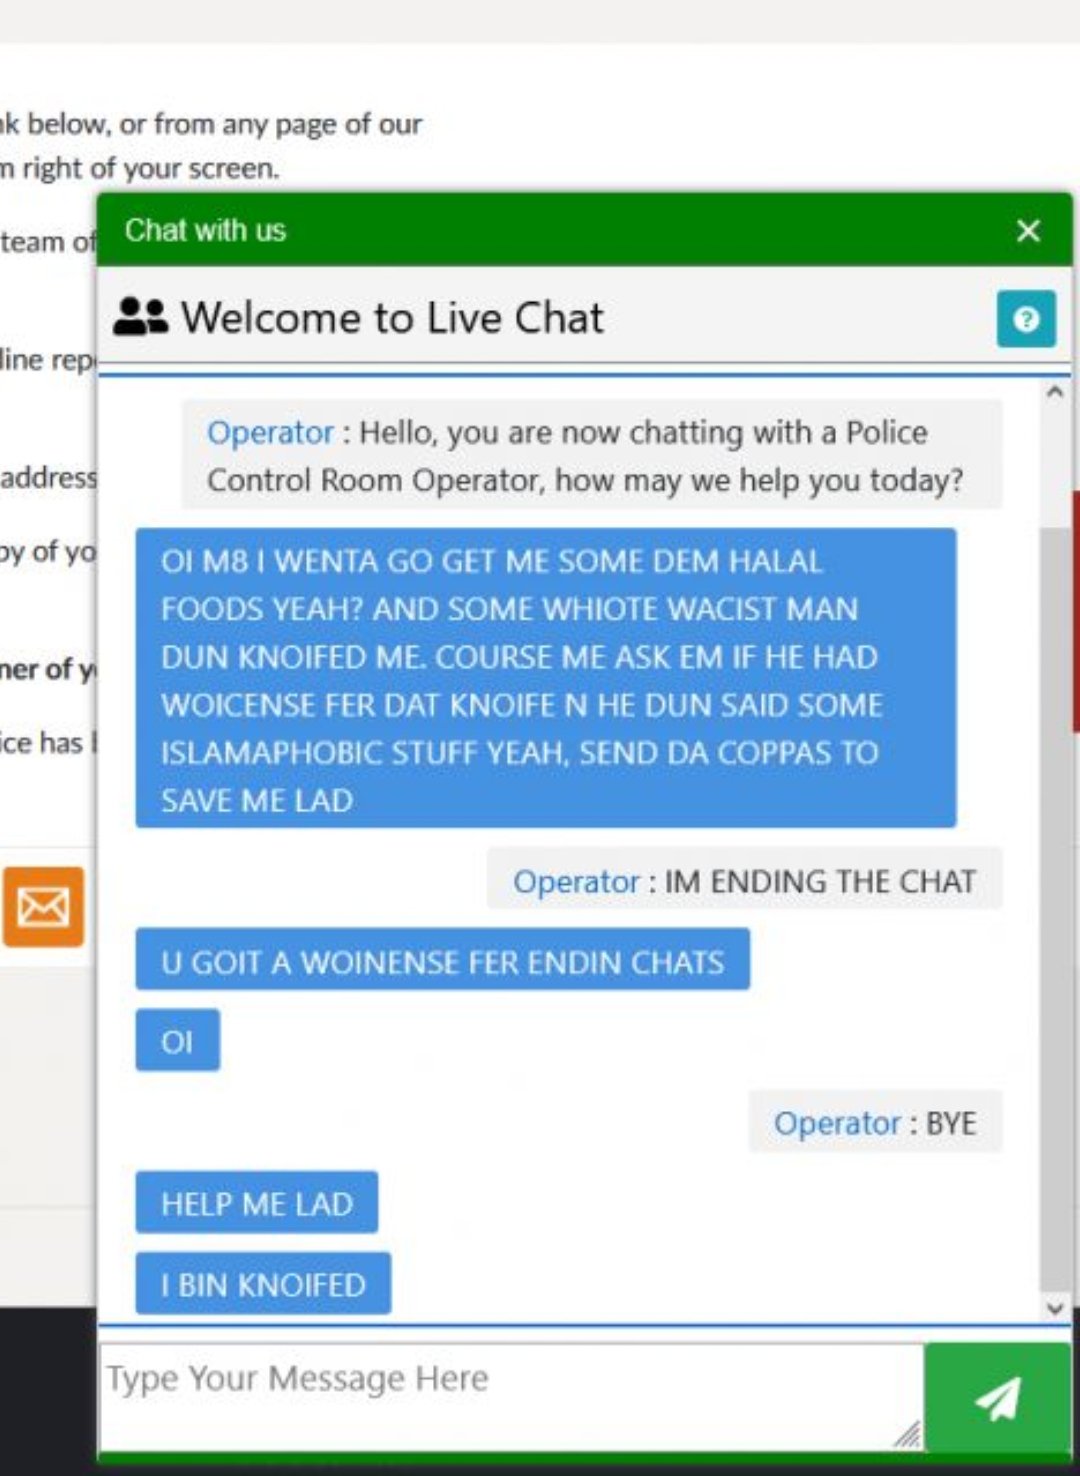This screenshot has height=1476, width=1080.
Task: Click the scrollbar up arrow in chat
Action: [x=1054, y=392]
